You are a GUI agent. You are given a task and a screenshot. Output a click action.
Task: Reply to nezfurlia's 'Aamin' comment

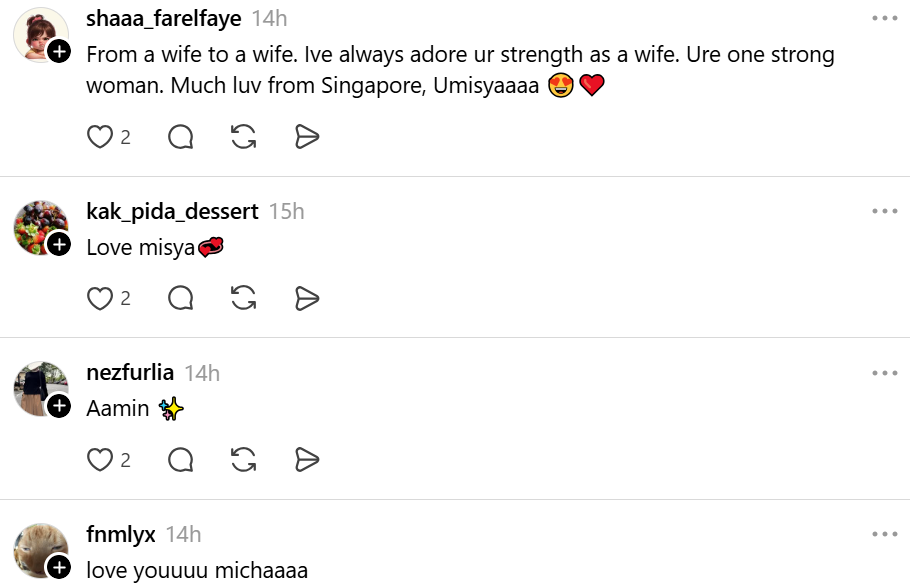[x=180, y=460]
